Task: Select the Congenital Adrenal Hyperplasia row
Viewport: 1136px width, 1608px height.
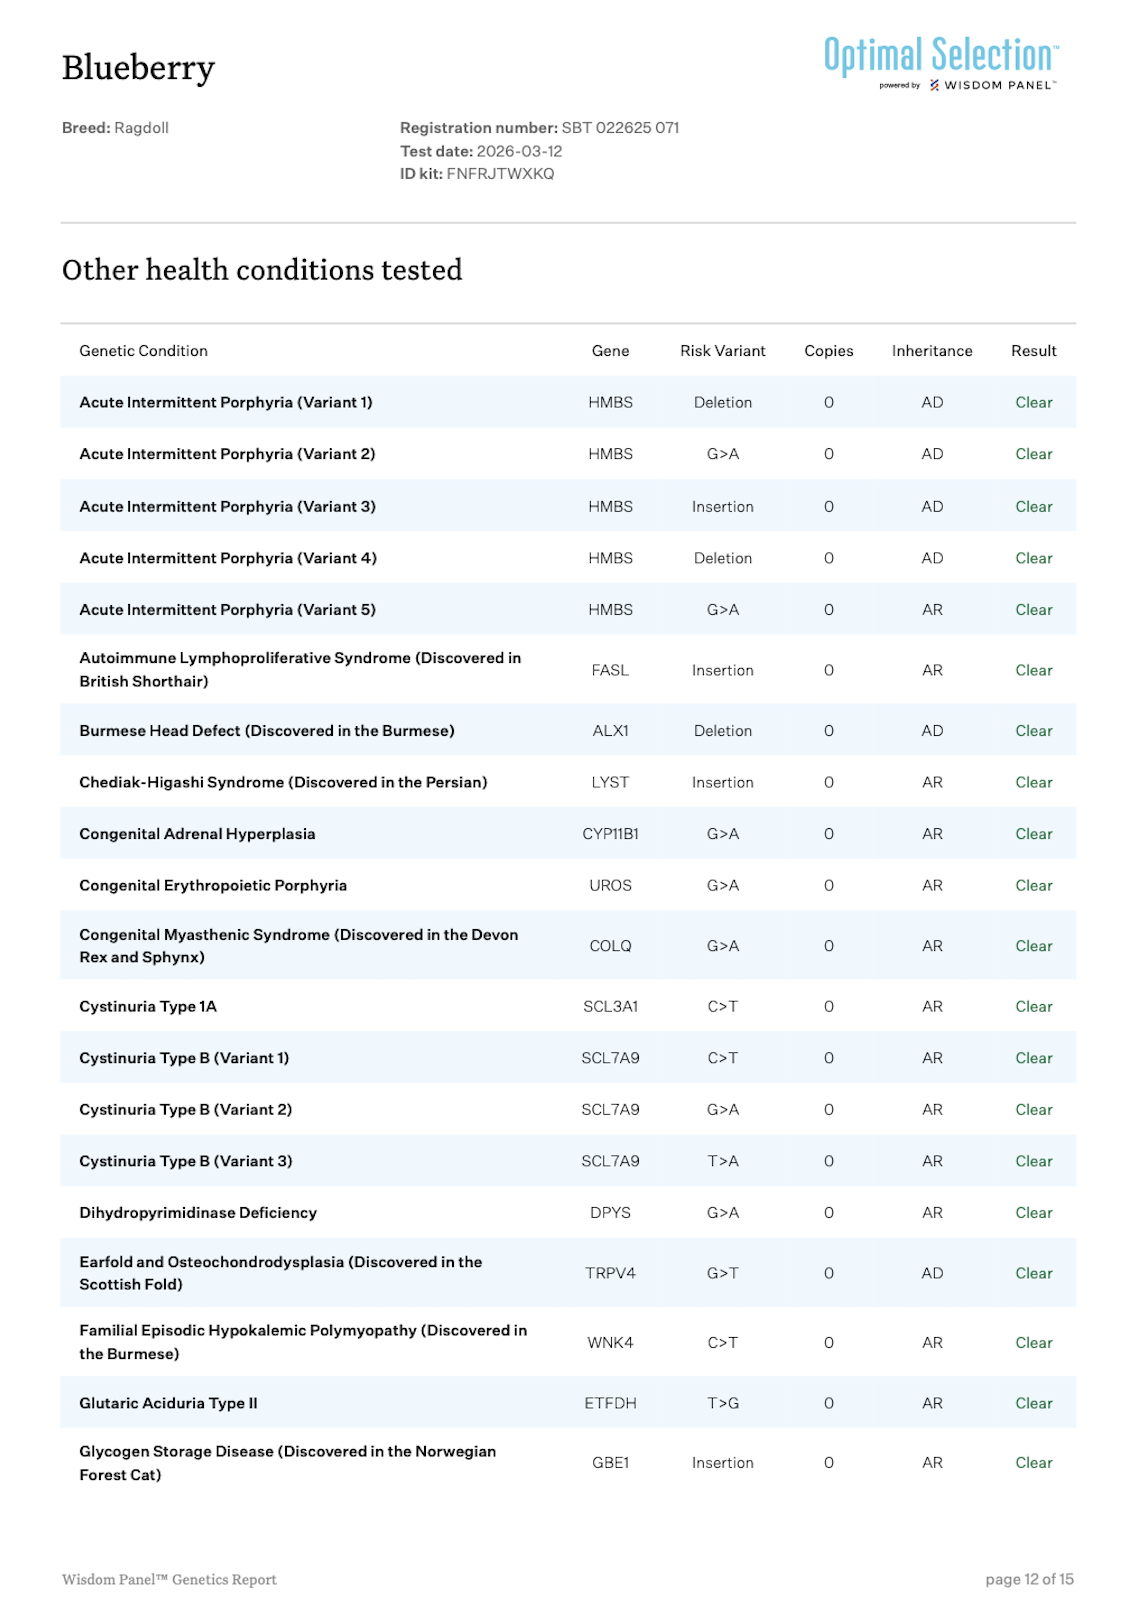Action: (568, 834)
